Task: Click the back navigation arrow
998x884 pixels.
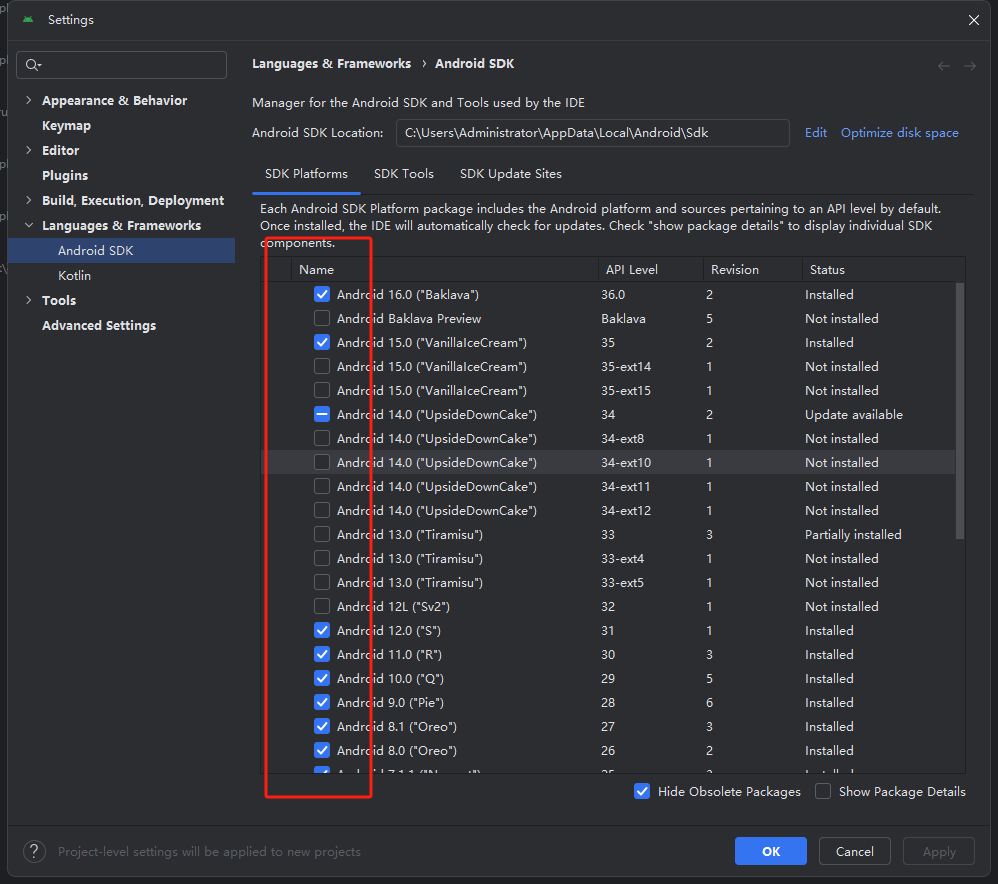Action: pos(944,66)
